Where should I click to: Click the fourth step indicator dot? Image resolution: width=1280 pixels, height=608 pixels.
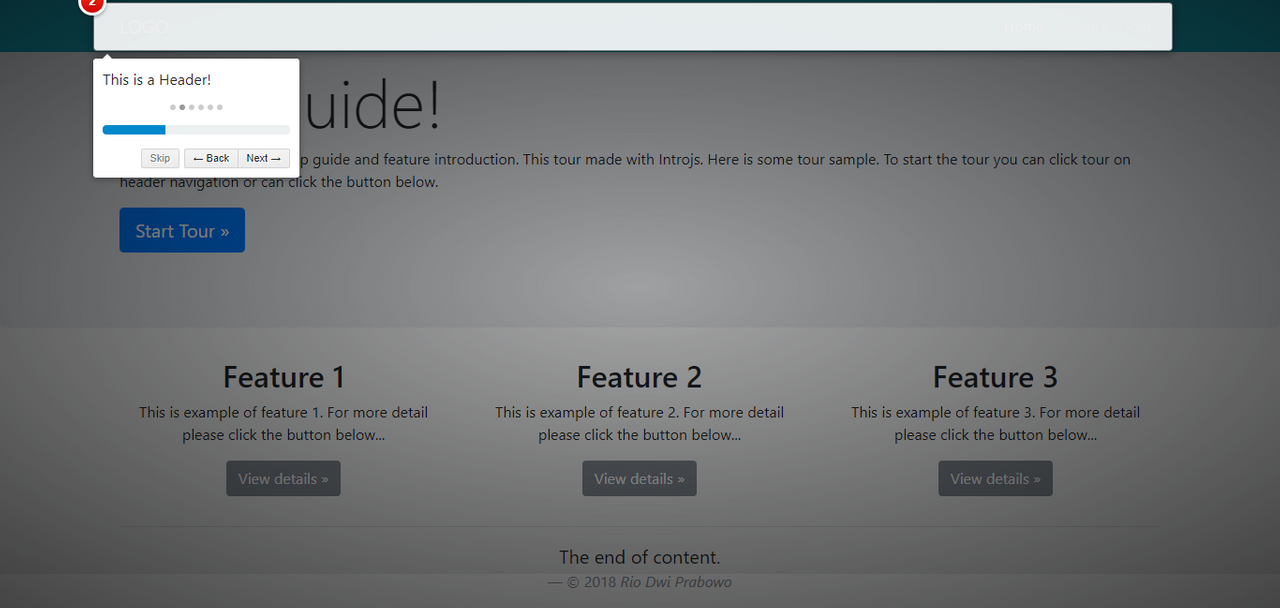click(x=201, y=107)
